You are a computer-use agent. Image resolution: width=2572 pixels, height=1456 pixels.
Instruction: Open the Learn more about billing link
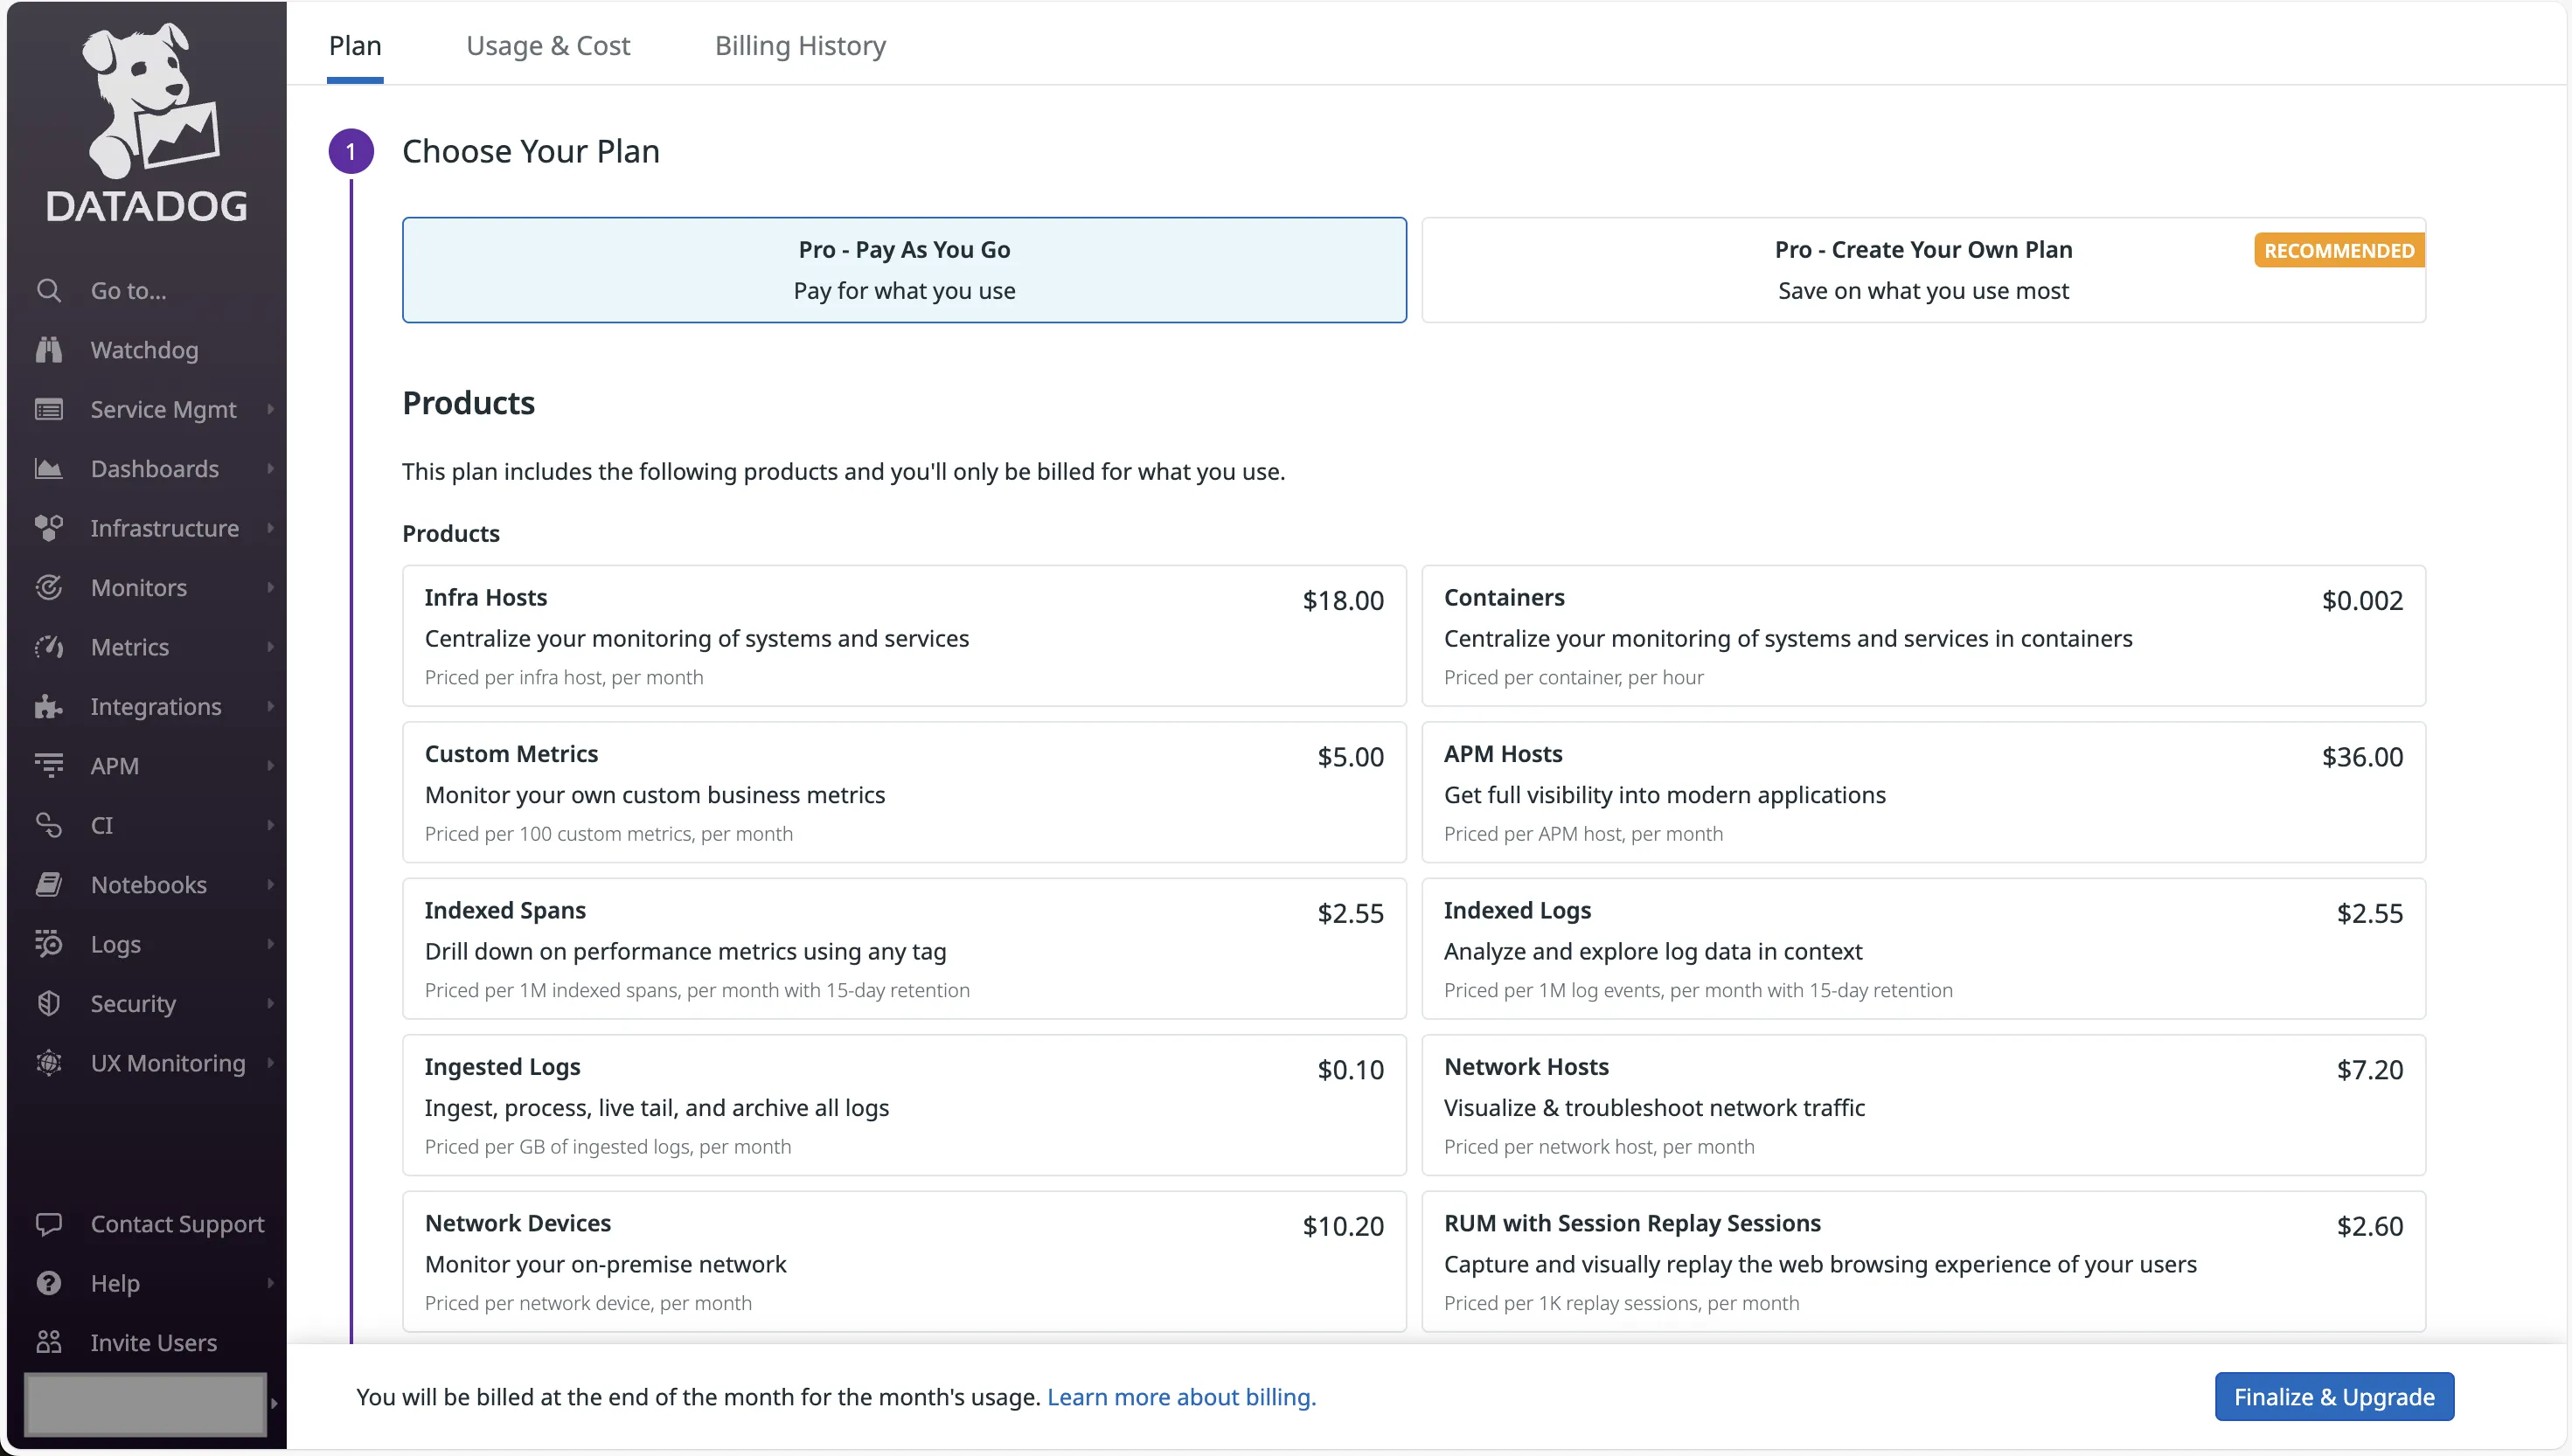coord(1180,1397)
